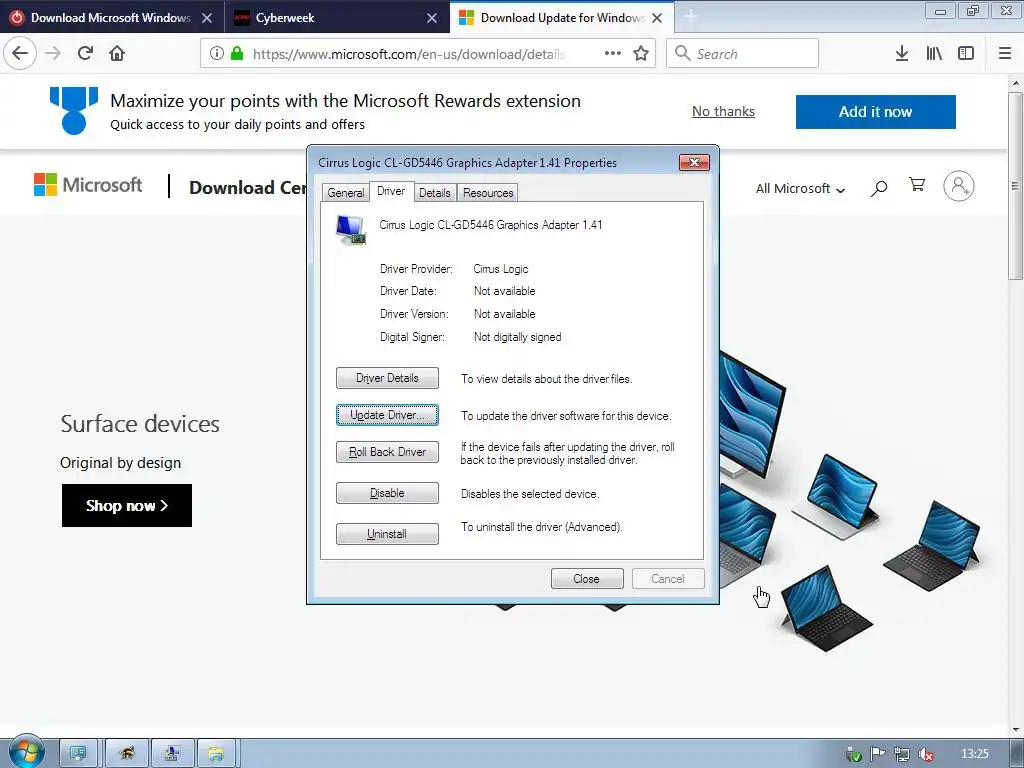Screen dimensions: 1024x768
Task: Show site information icon in address bar
Action: coord(217,54)
